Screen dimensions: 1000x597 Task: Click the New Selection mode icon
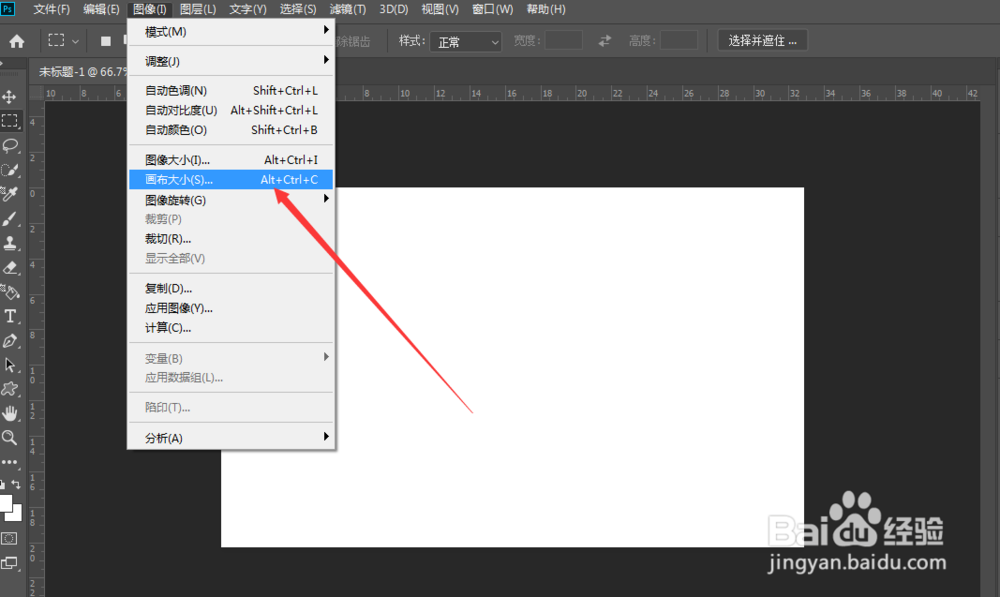click(106, 41)
